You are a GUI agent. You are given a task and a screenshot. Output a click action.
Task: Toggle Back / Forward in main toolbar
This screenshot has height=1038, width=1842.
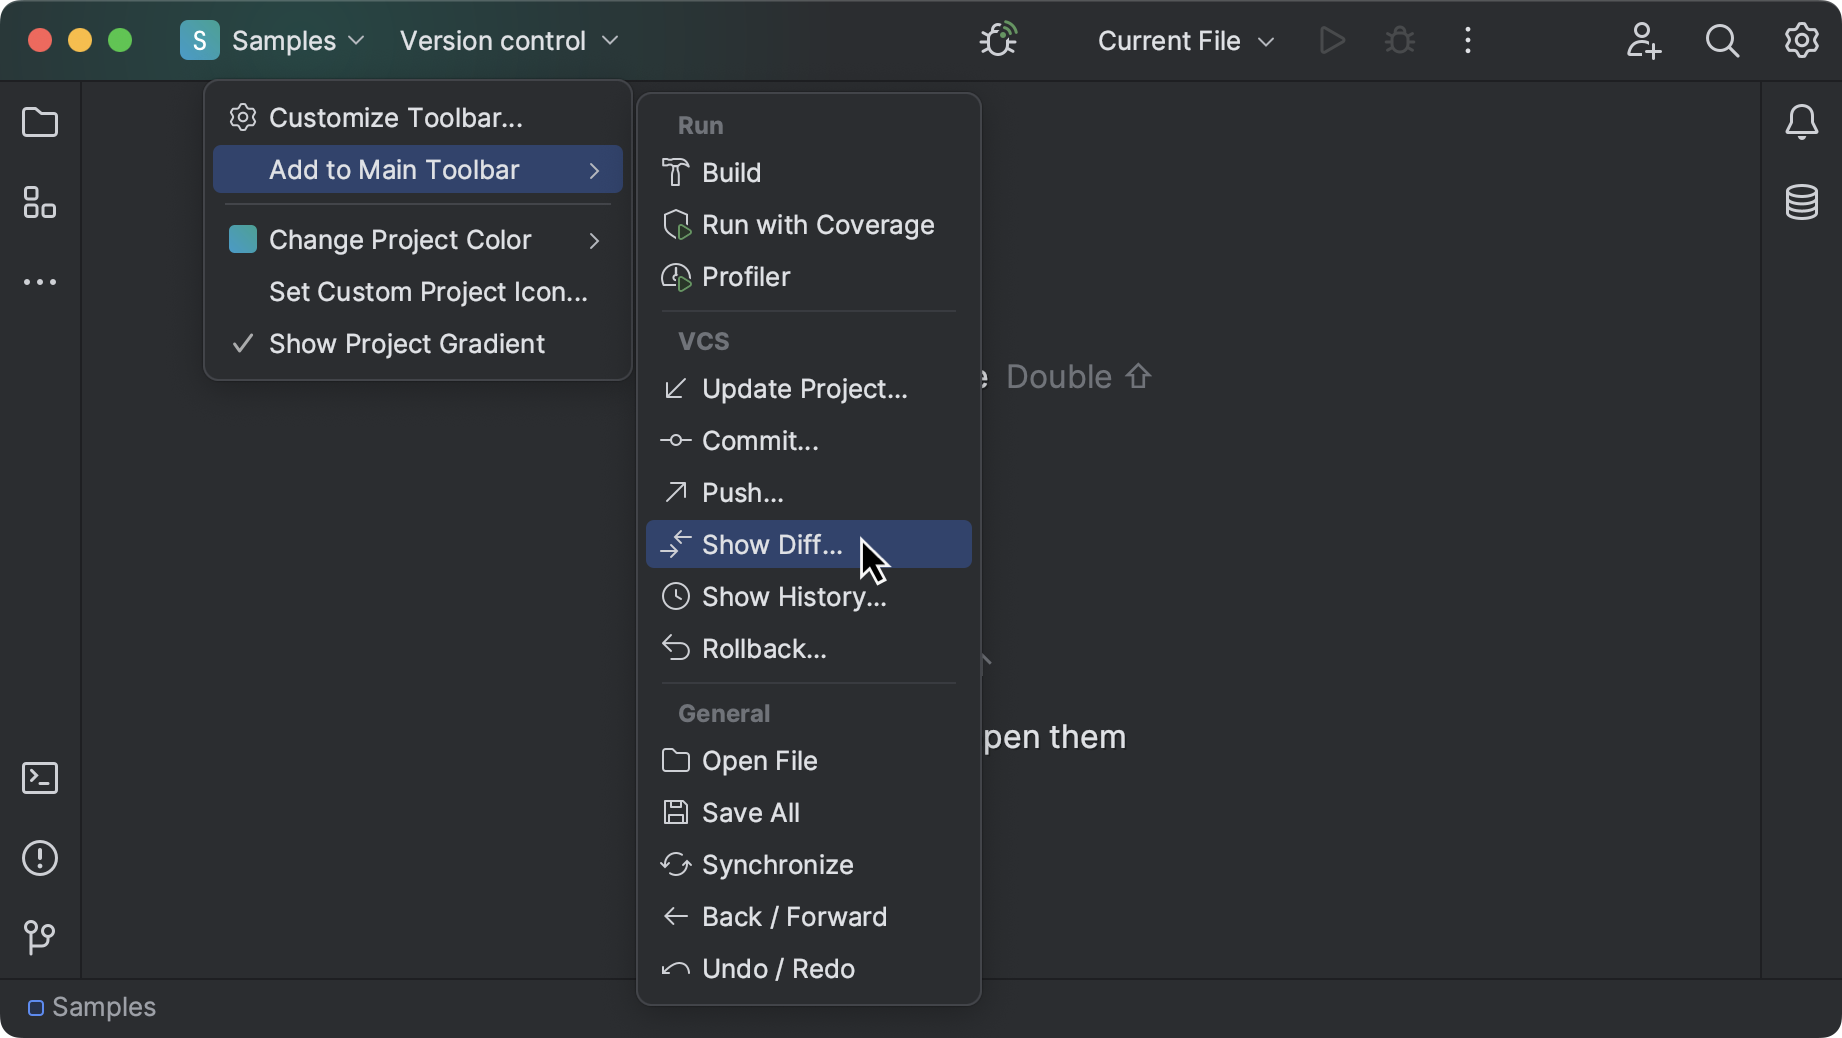pyautogui.click(x=793, y=916)
